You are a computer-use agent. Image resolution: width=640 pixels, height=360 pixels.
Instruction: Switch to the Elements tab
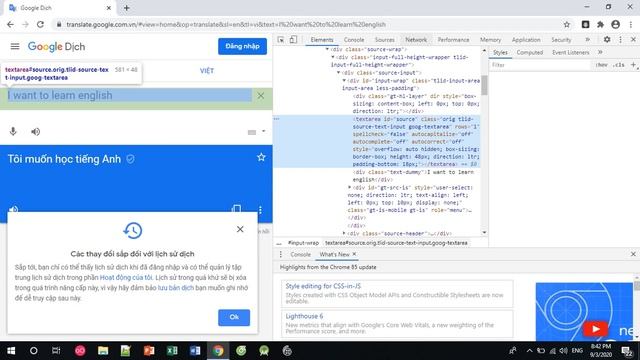(x=322, y=40)
